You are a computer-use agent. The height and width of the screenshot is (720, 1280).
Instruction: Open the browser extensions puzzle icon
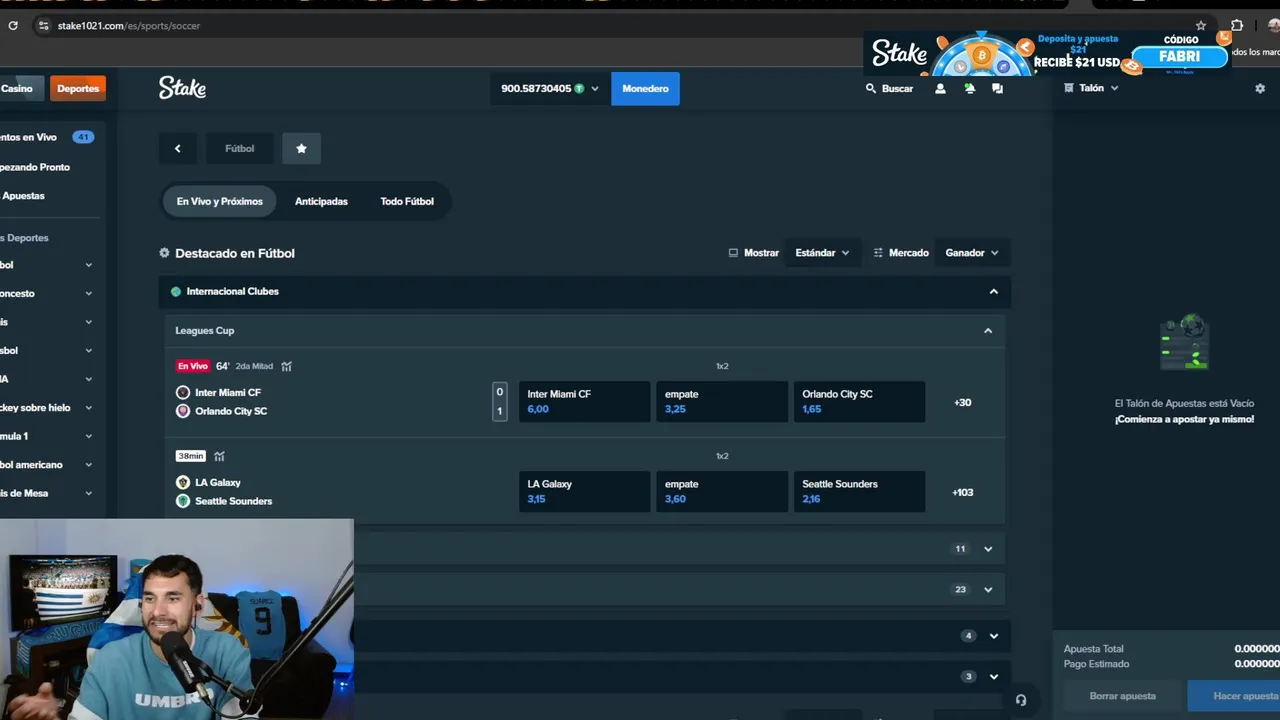click(1237, 26)
